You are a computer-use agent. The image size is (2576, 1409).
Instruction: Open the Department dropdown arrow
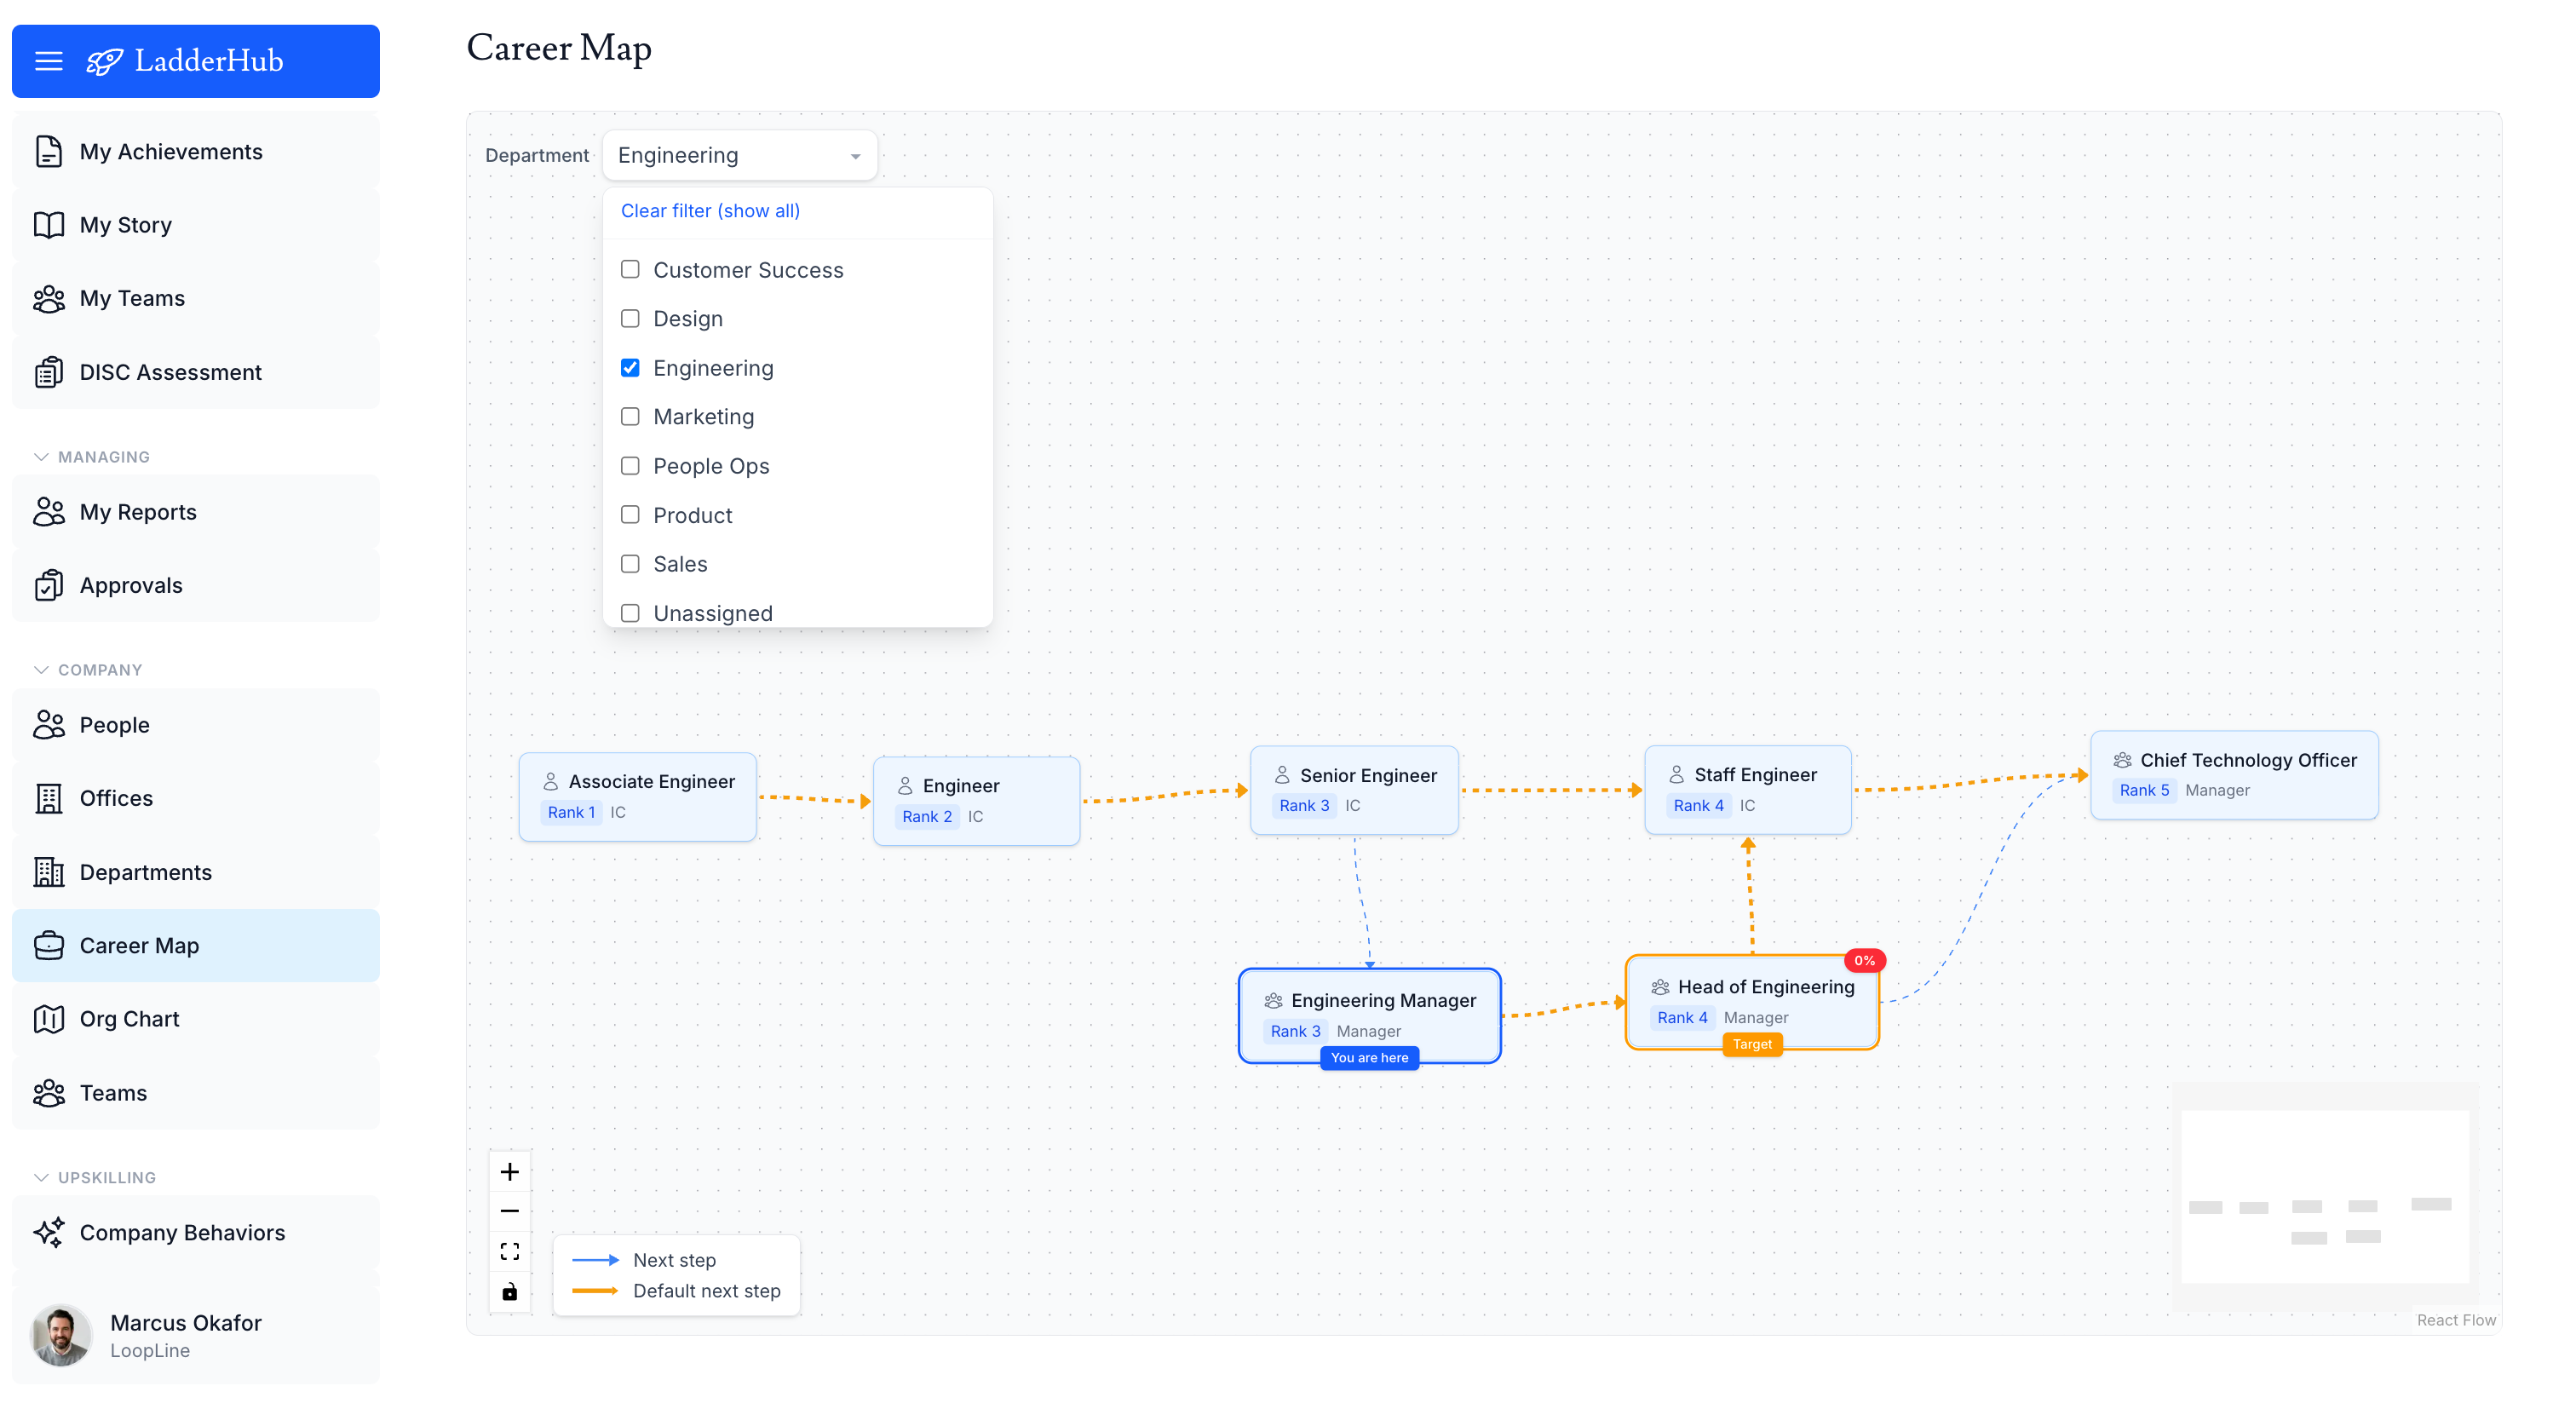coord(855,156)
